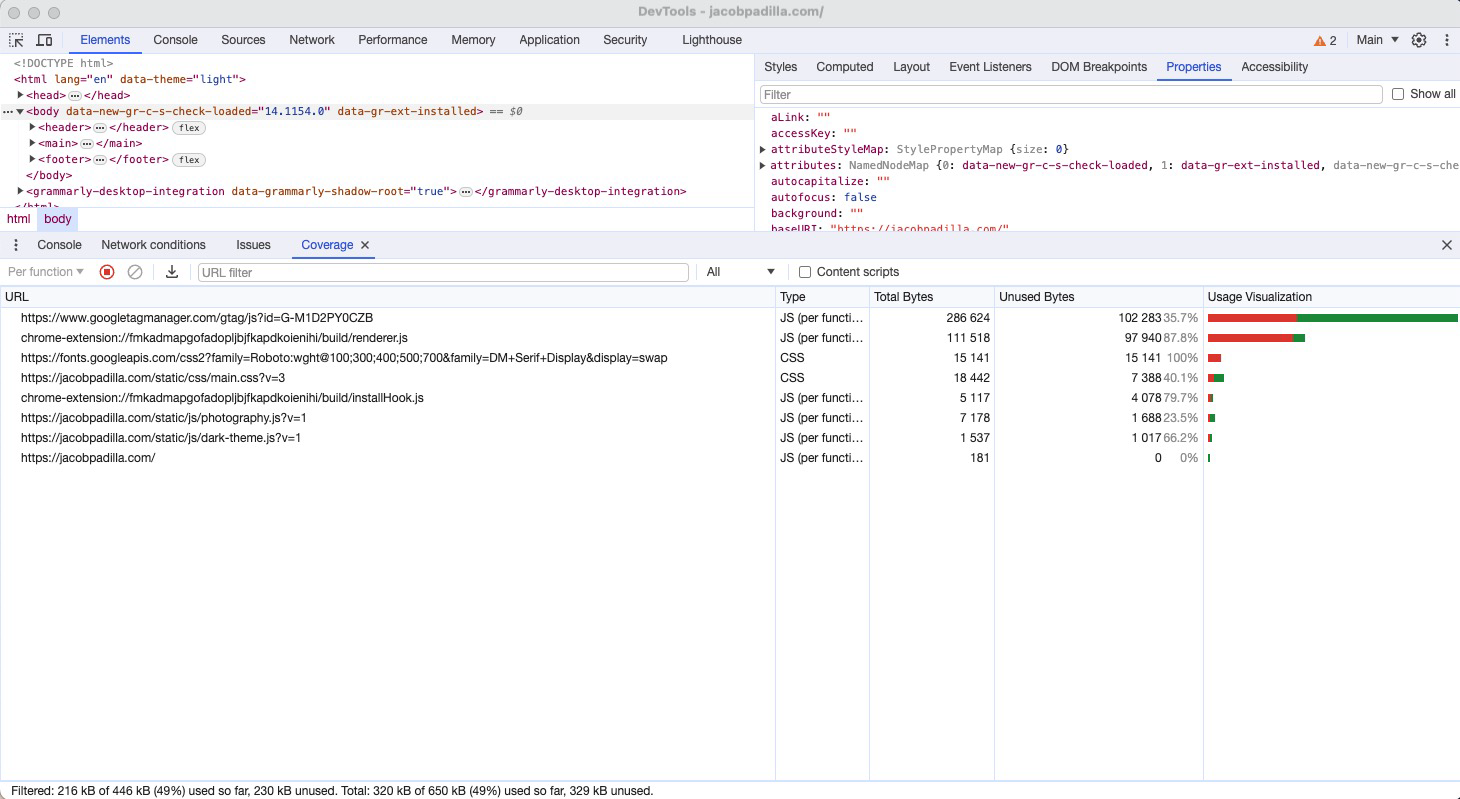Clear all coverage data
The height and width of the screenshot is (799, 1460).
(x=137, y=271)
